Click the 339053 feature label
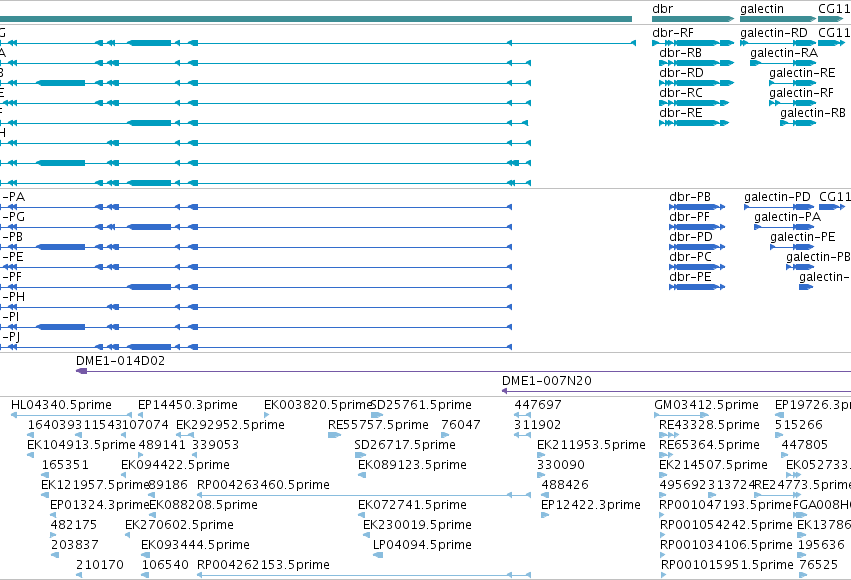This screenshot has height=580, width=851. pyautogui.click(x=215, y=445)
